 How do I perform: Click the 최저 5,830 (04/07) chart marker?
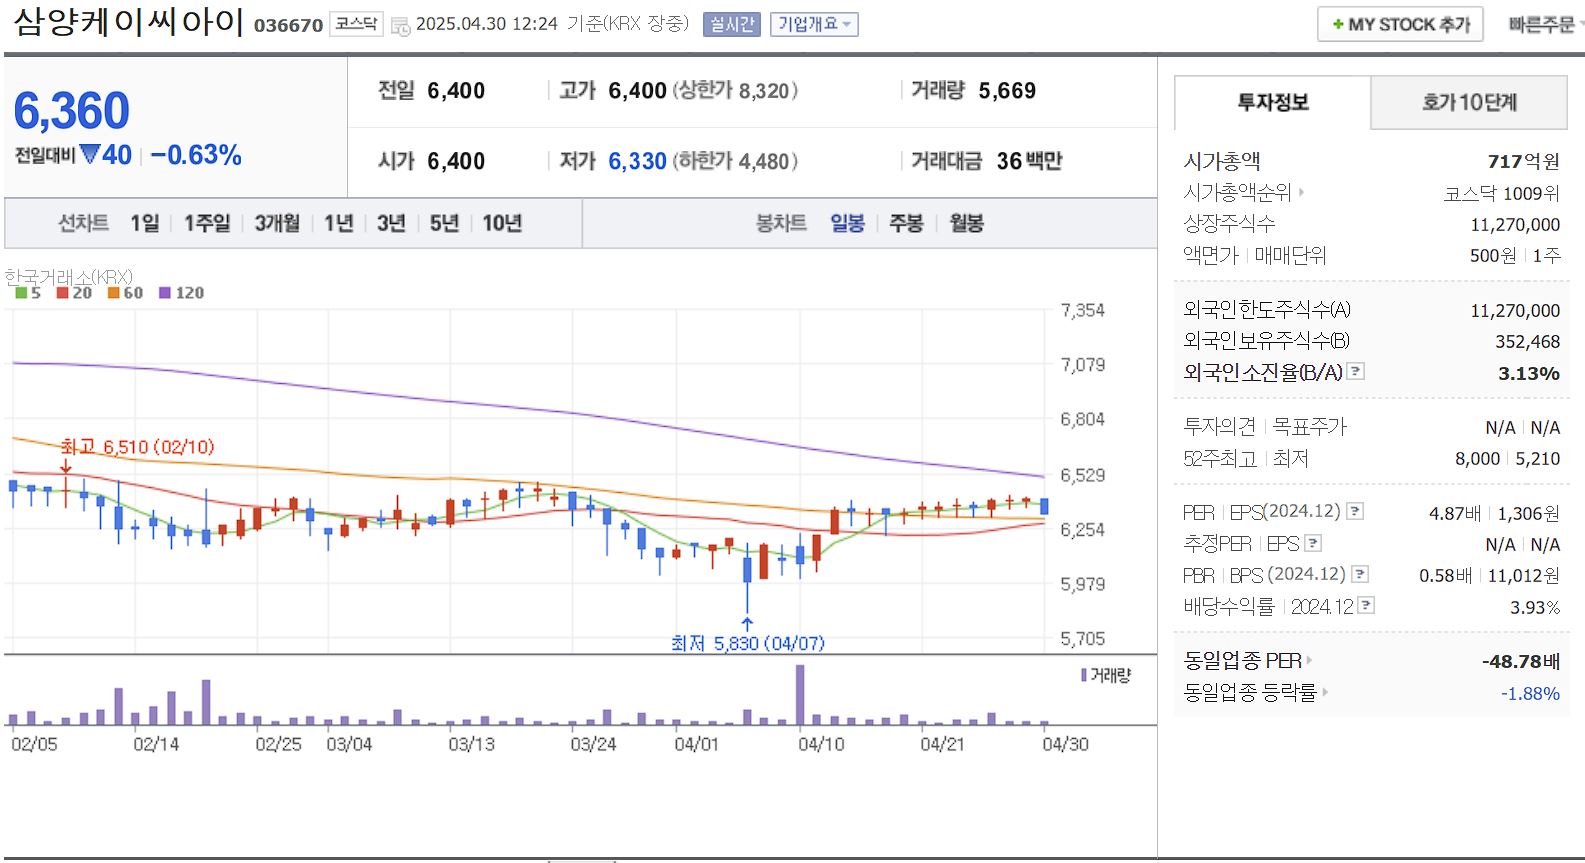tap(748, 643)
